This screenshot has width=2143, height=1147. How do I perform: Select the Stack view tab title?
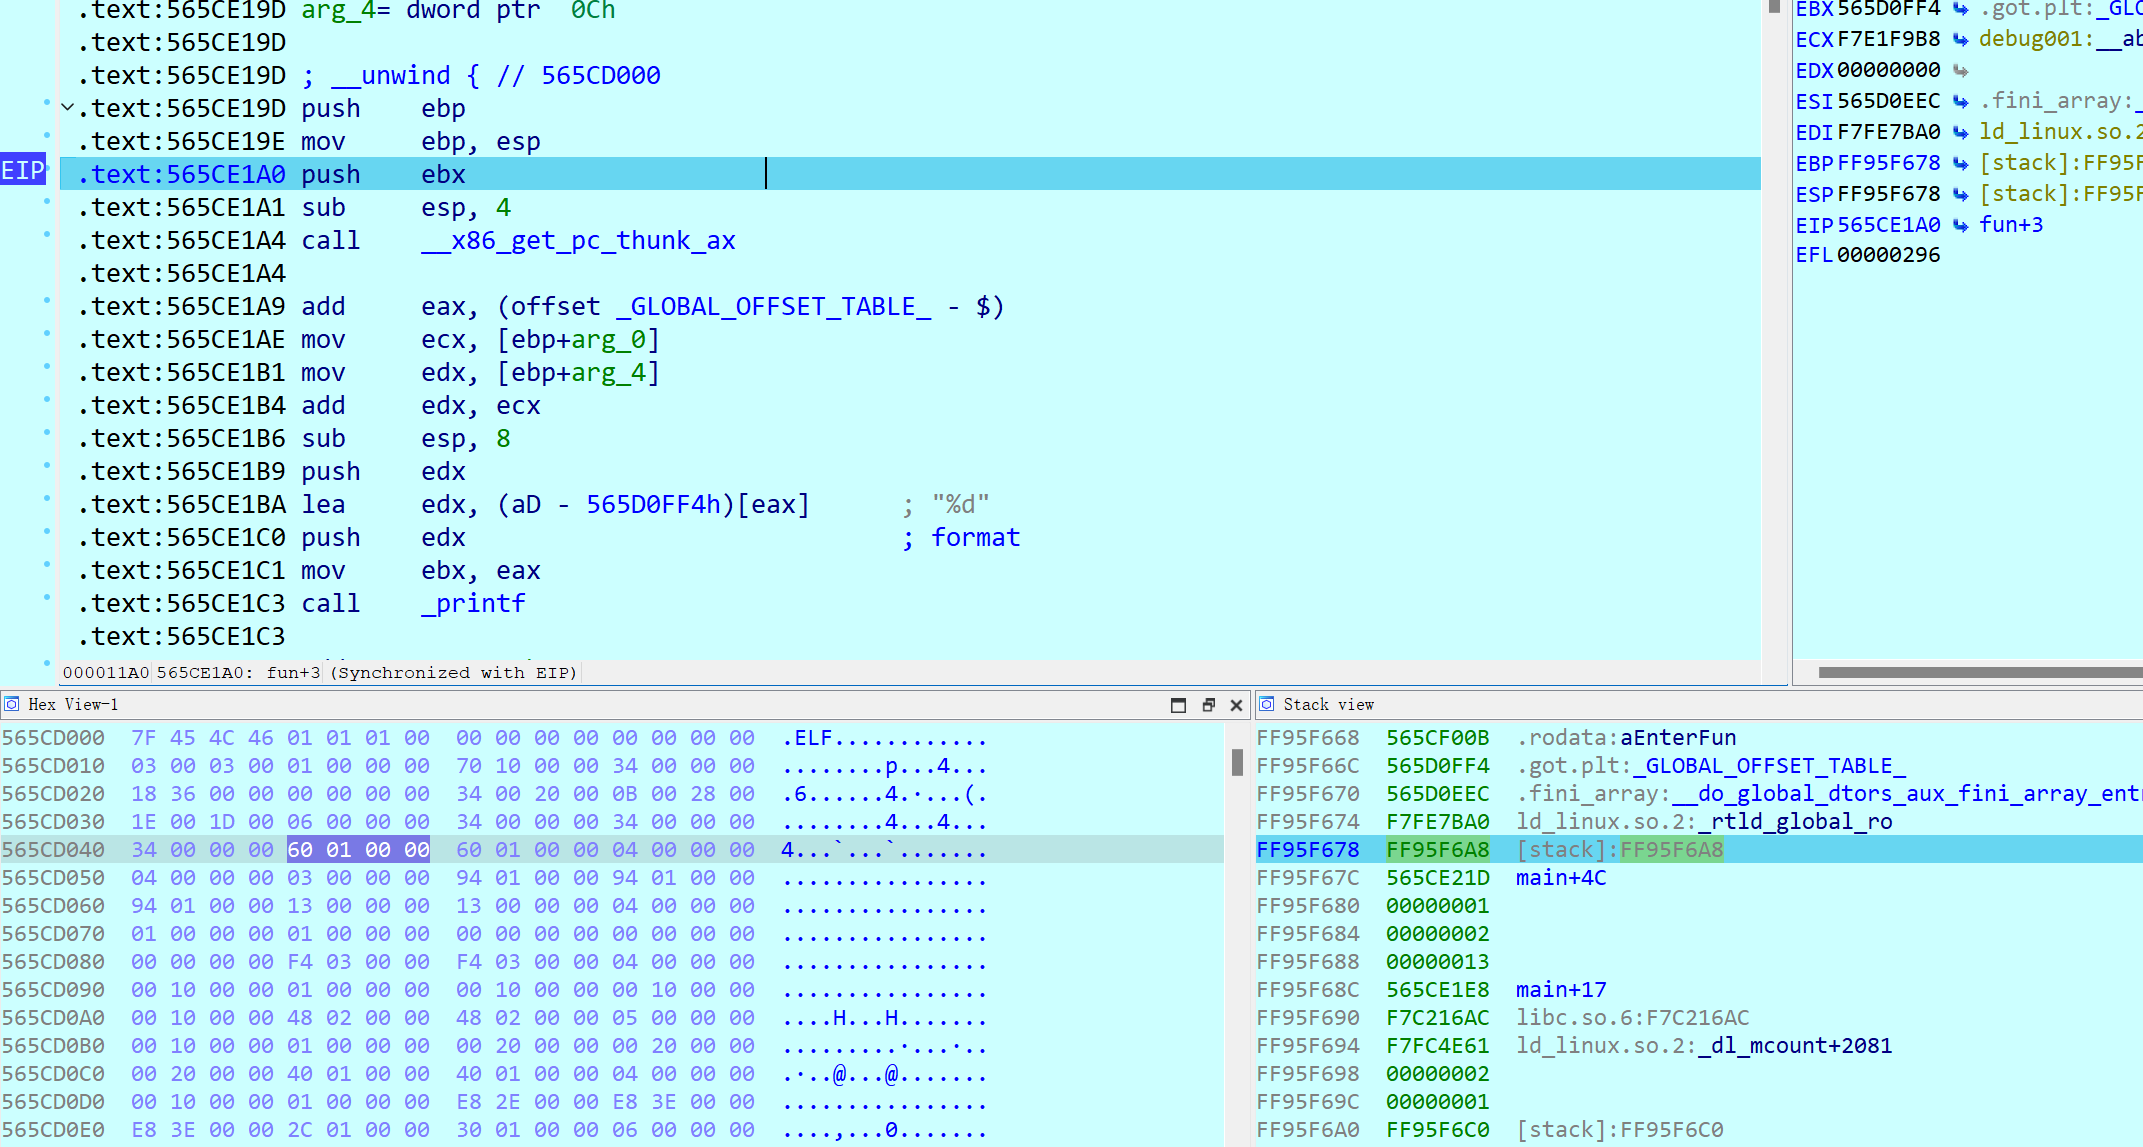tap(1328, 704)
